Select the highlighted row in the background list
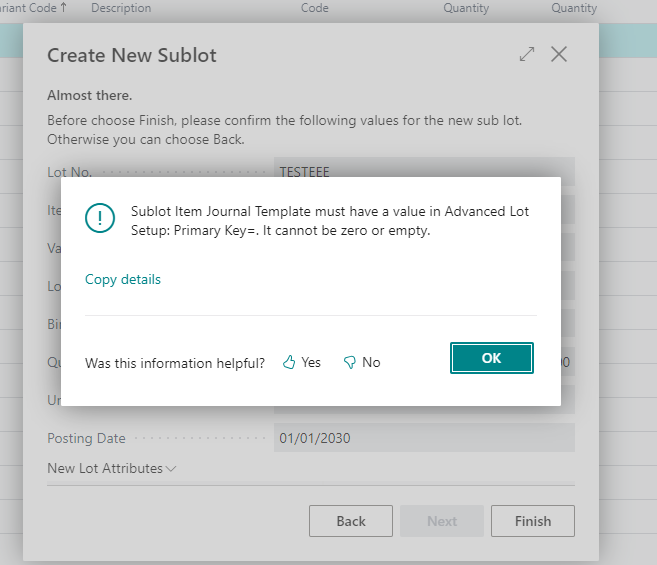Viewport: 657px width, 565px height. click(x=626, y=40)
